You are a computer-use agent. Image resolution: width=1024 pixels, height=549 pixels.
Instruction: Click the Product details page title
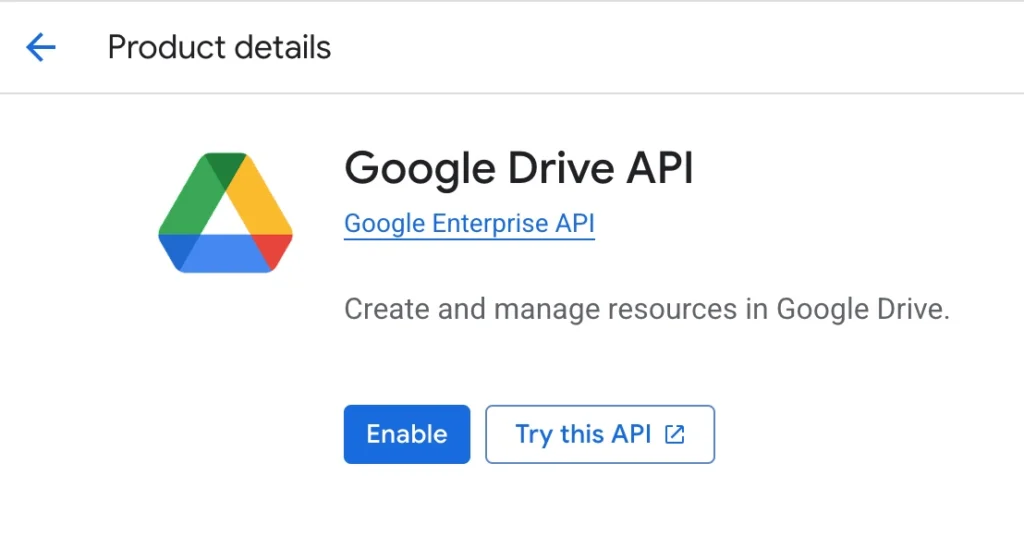point(219,47)
